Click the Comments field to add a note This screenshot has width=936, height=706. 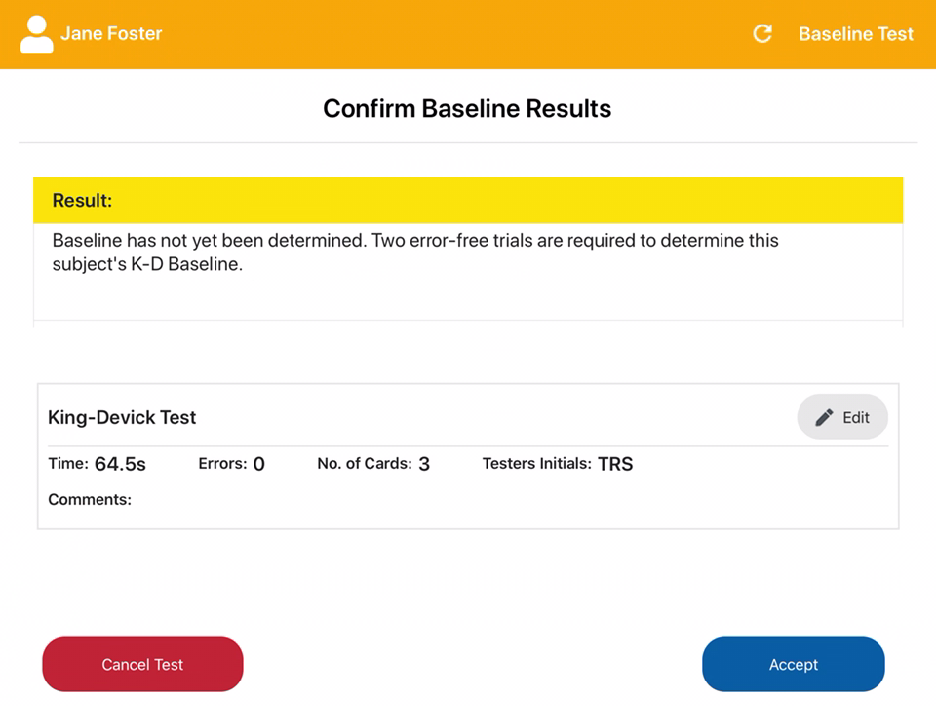[x=90, y=499]
